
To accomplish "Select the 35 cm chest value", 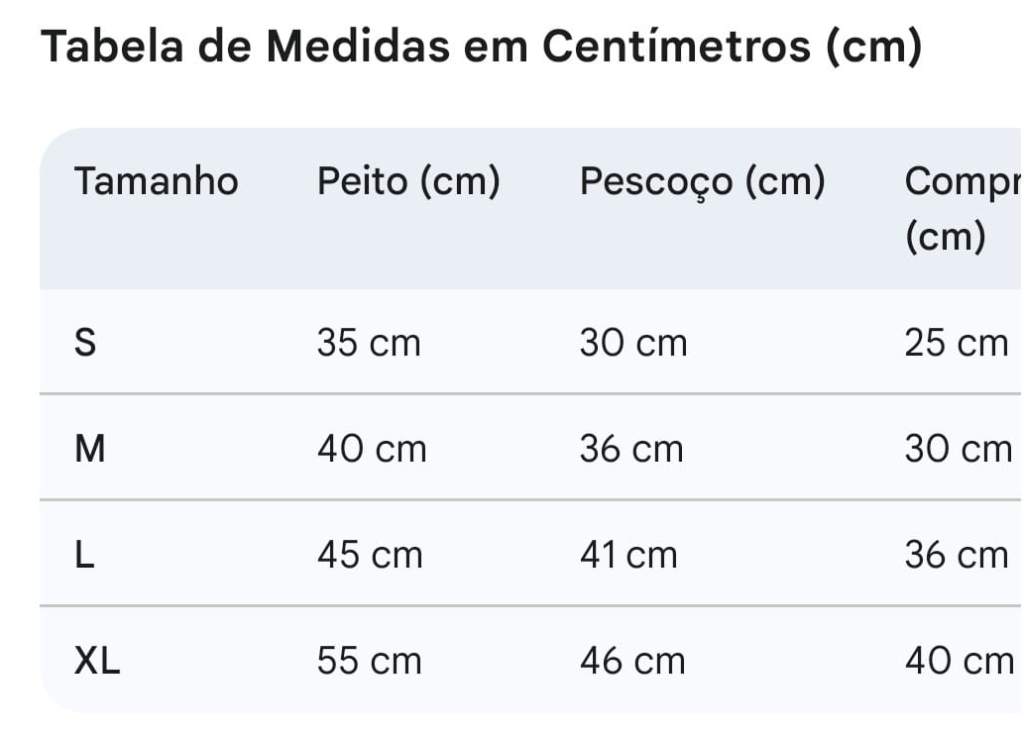I will 369,343.
